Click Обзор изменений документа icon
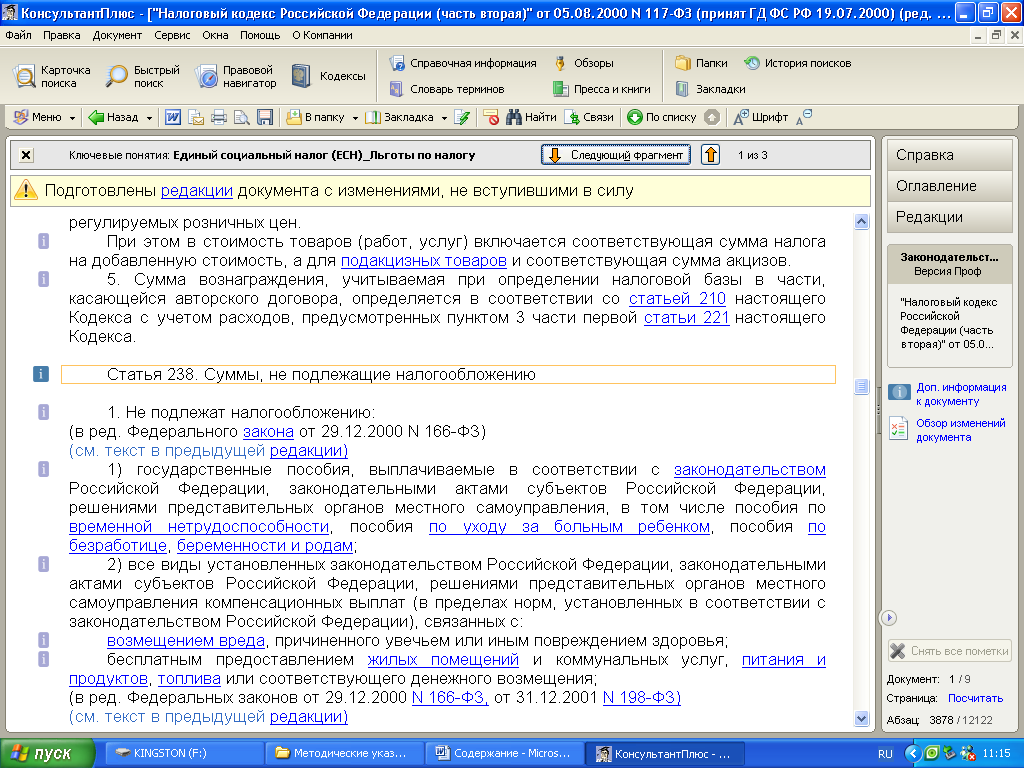 coord(899,430)
